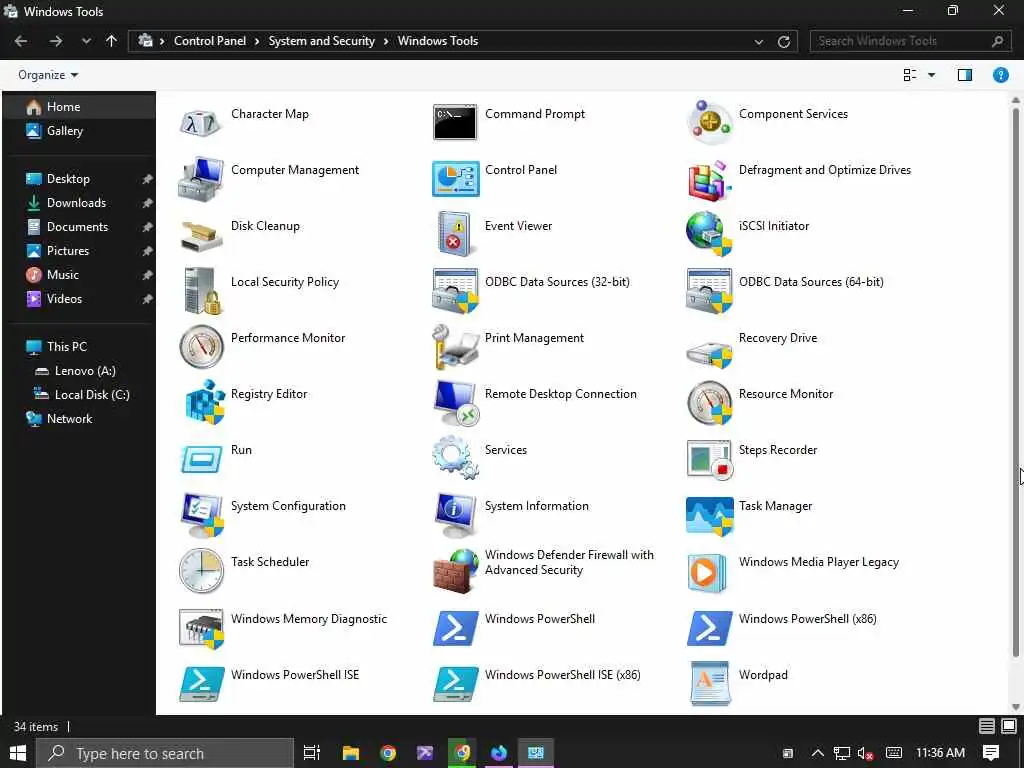Select the Computer Management icon
The height and width of the screenshot is (768, 1024).
[200, 179]
